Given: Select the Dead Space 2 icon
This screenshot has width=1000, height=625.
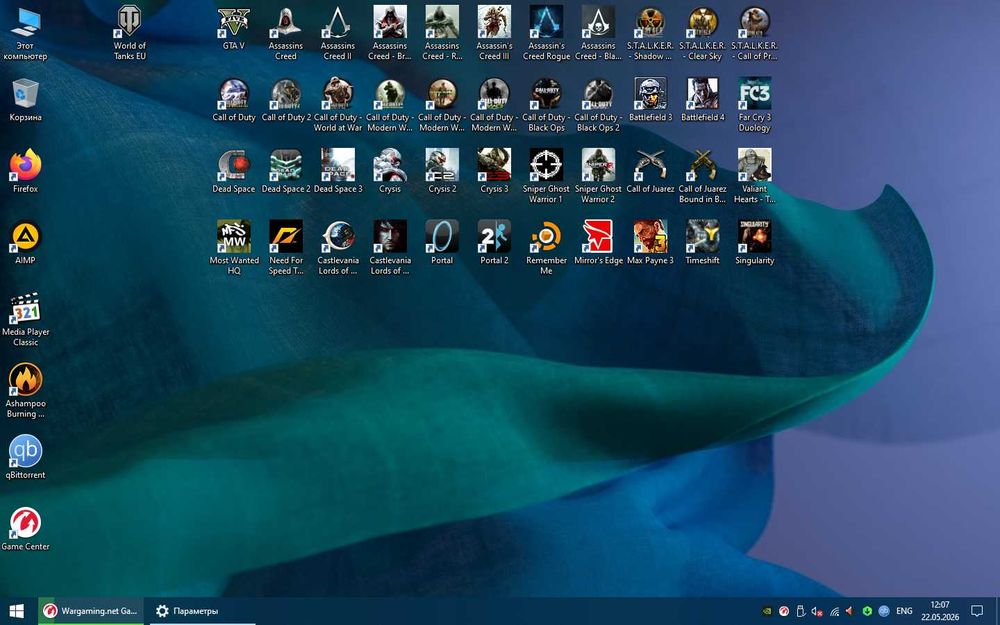Looking at the screenshot, I should [286, 172].
